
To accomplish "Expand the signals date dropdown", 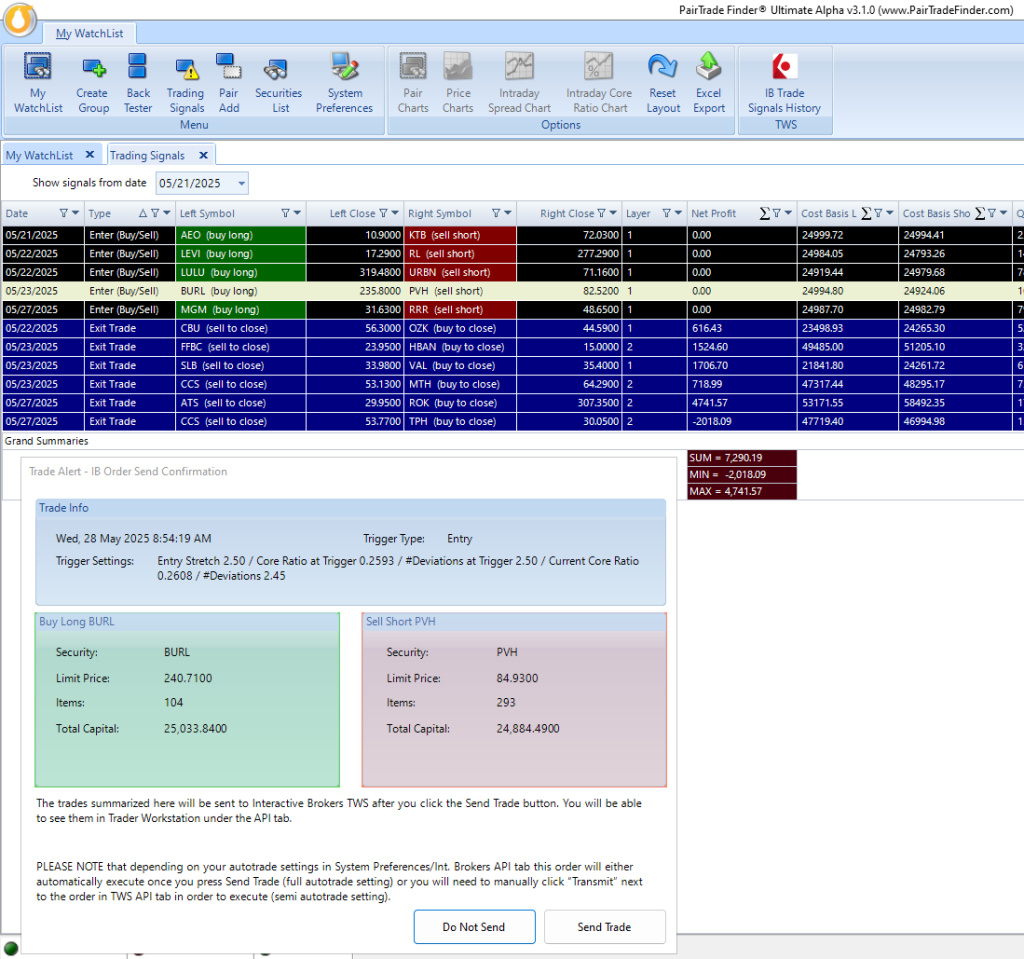I will (241, 184).
